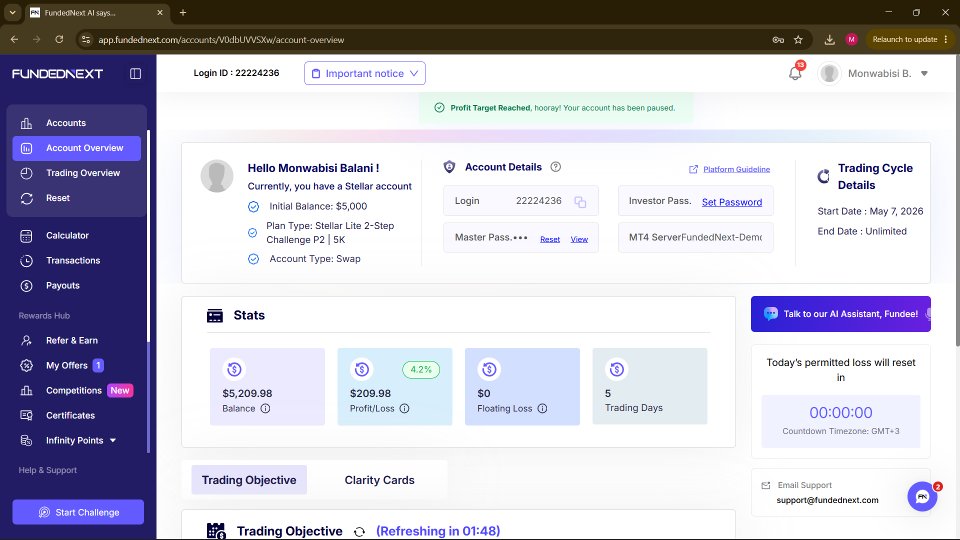The image size is (960, 540).
Task: Expand the Important notice dropdown
Action: click(365, 73)
